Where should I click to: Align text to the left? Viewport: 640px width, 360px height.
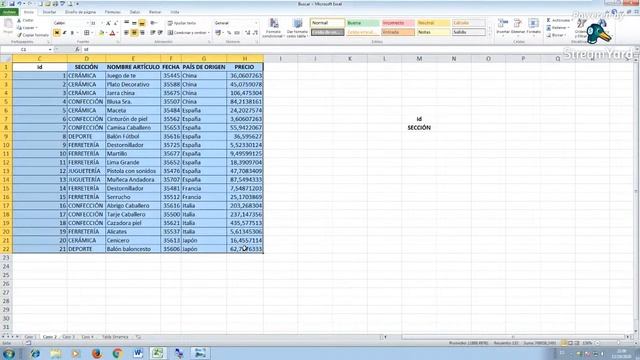click(127, 33)
